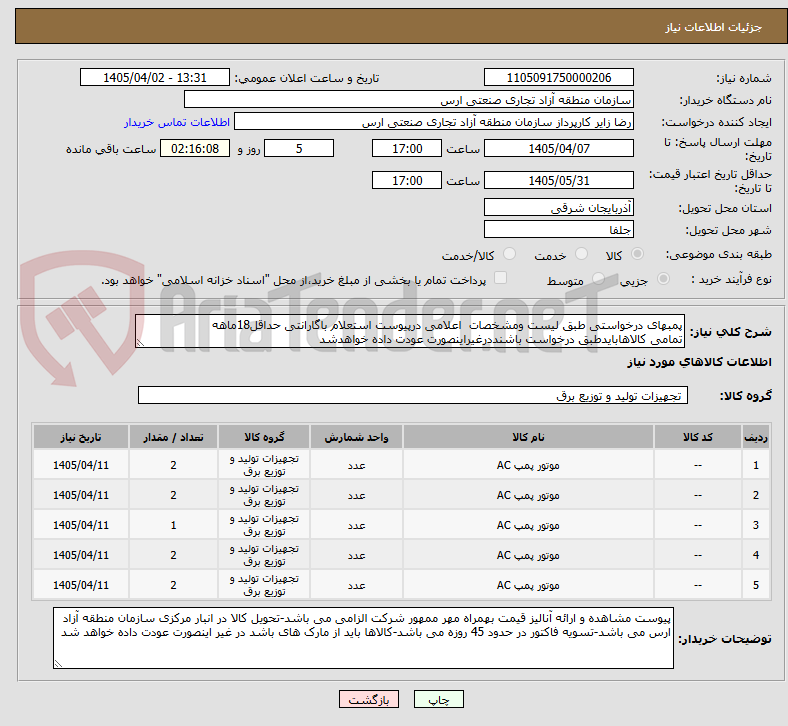Click the response deadline date 1405/04/07
This screenshot has height=726, width=788.
click(559, 148)
